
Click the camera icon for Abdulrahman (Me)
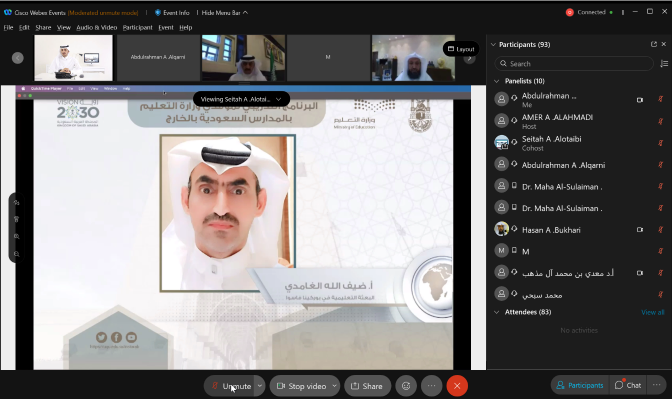pyautogui.click(x=640, y=100)
